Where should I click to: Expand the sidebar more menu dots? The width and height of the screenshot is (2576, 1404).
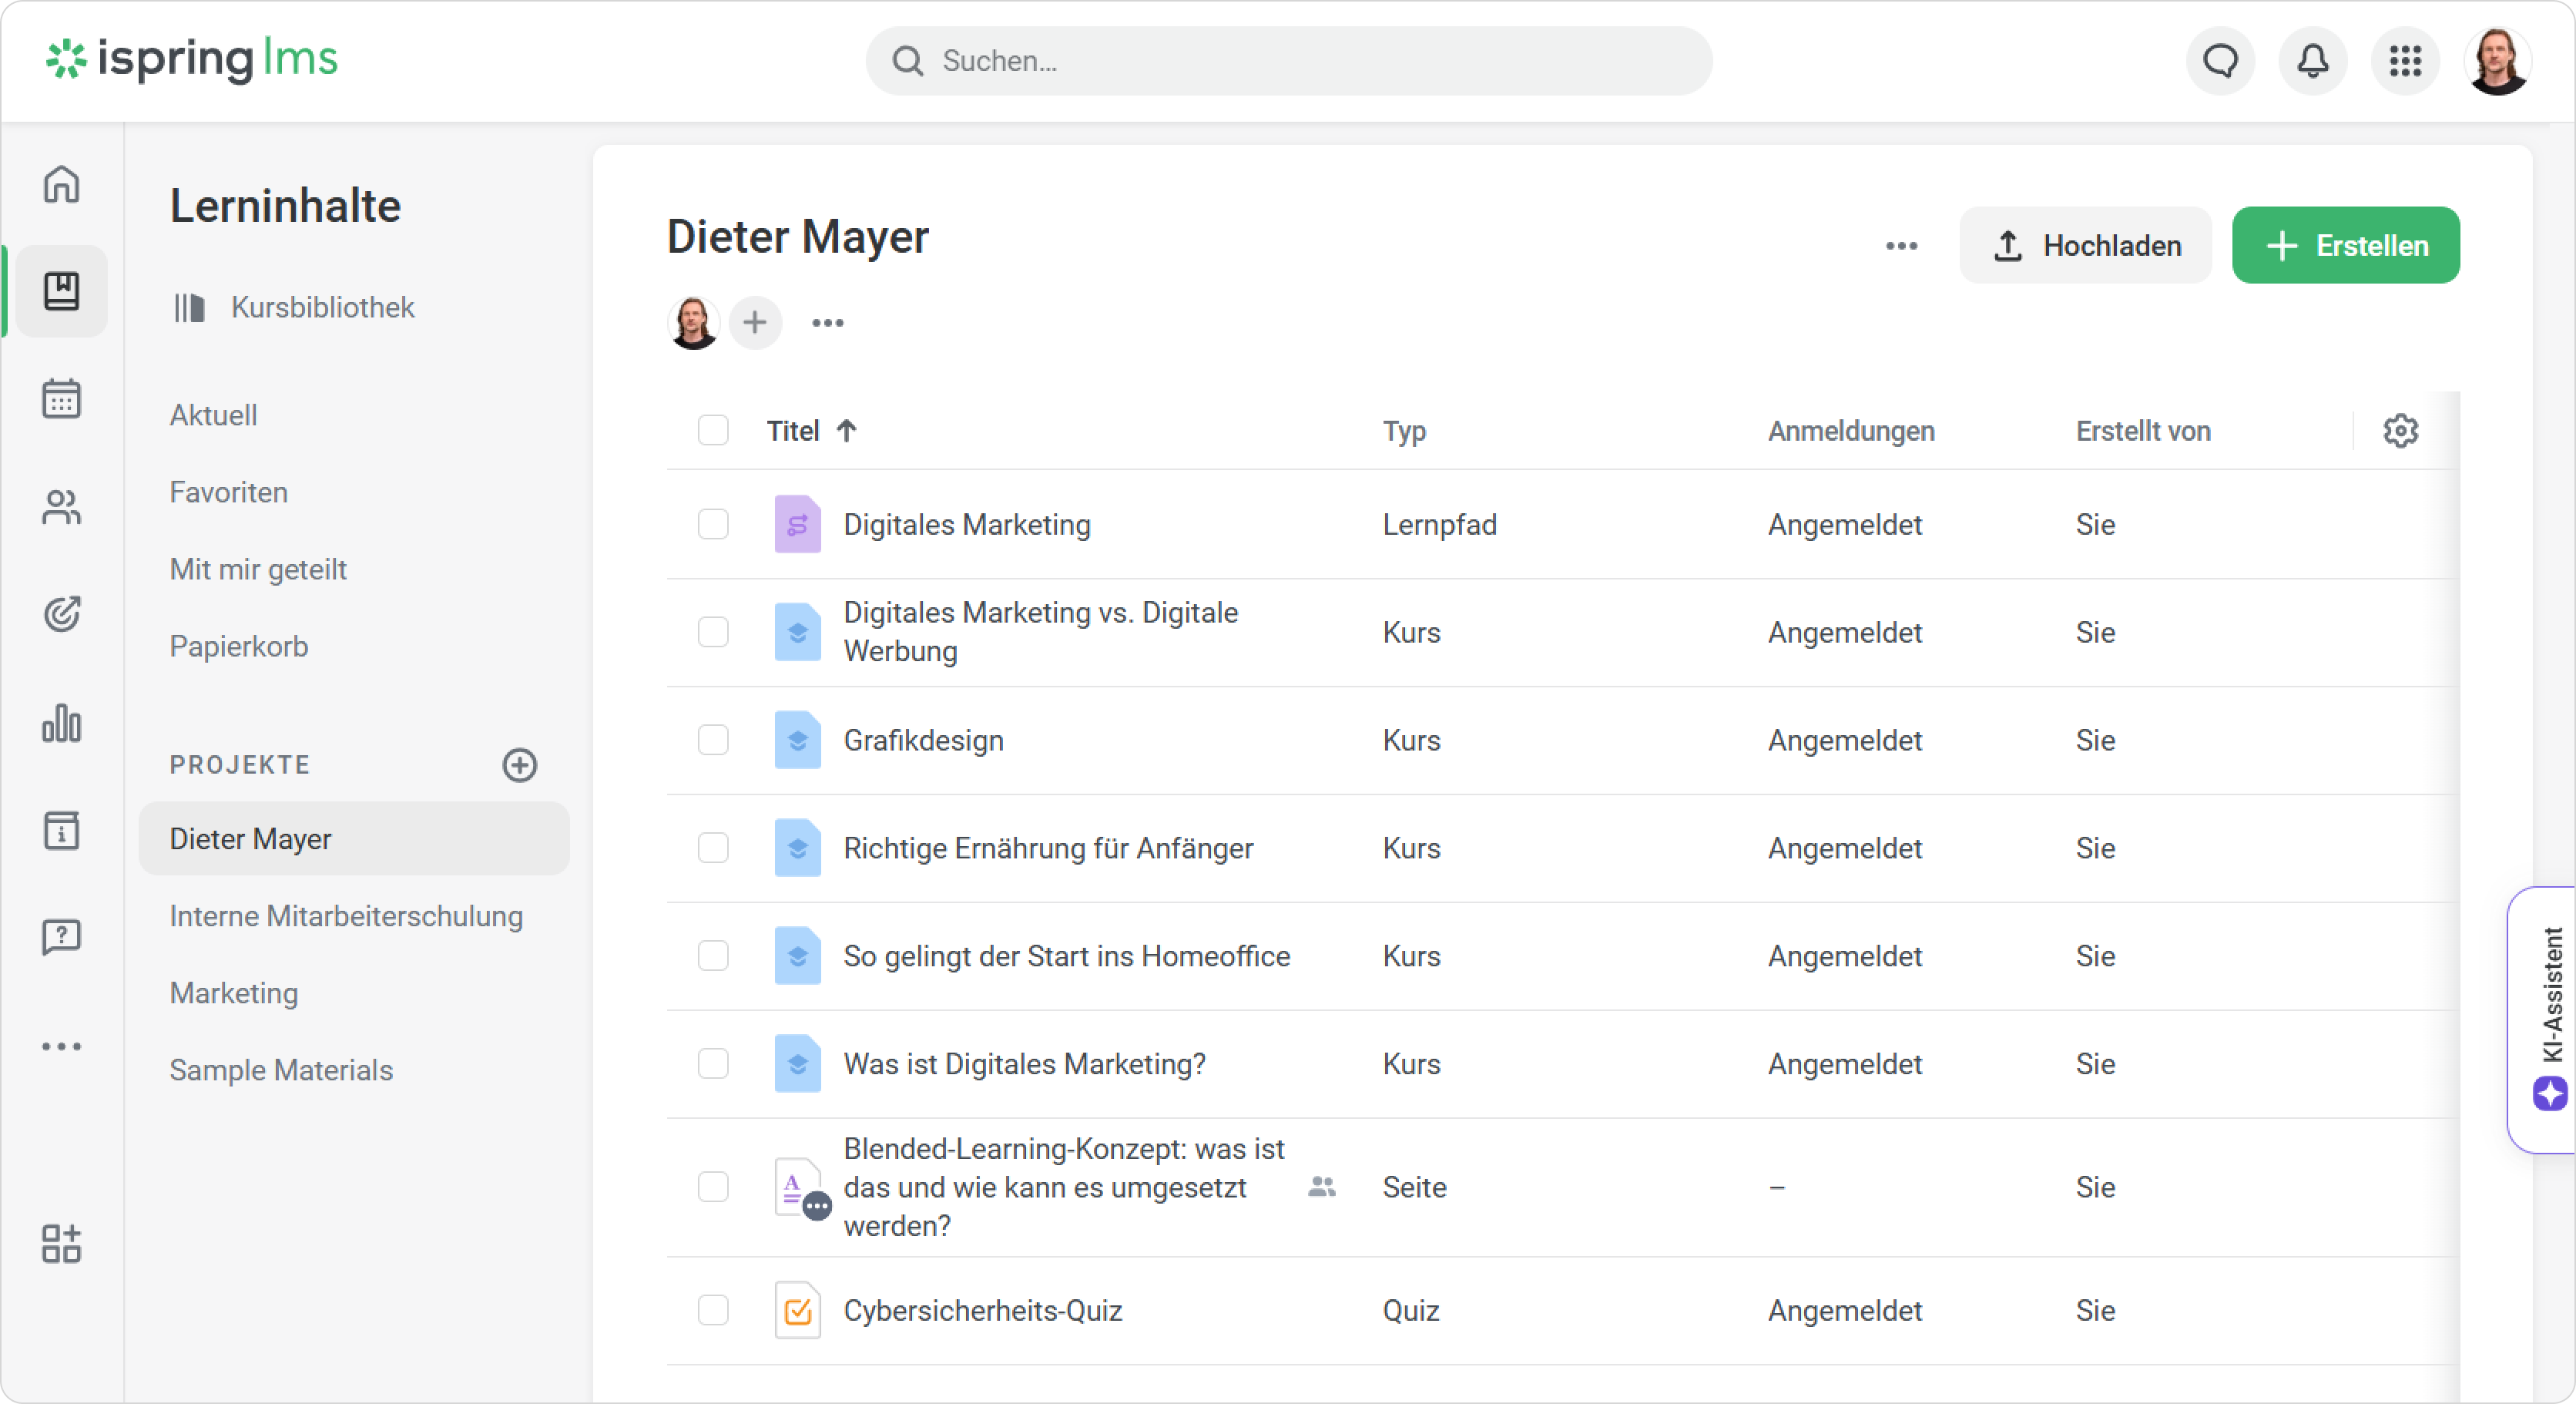pos(61,1047)
